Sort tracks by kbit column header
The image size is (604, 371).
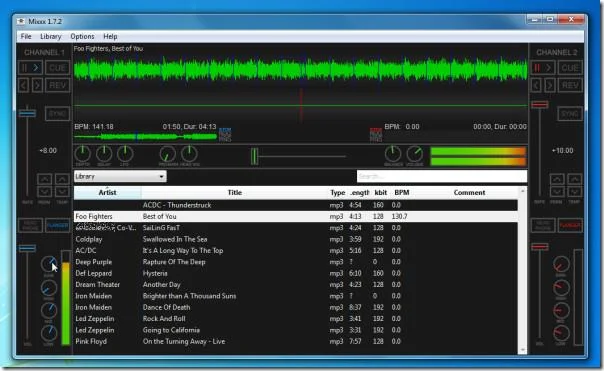381,193
